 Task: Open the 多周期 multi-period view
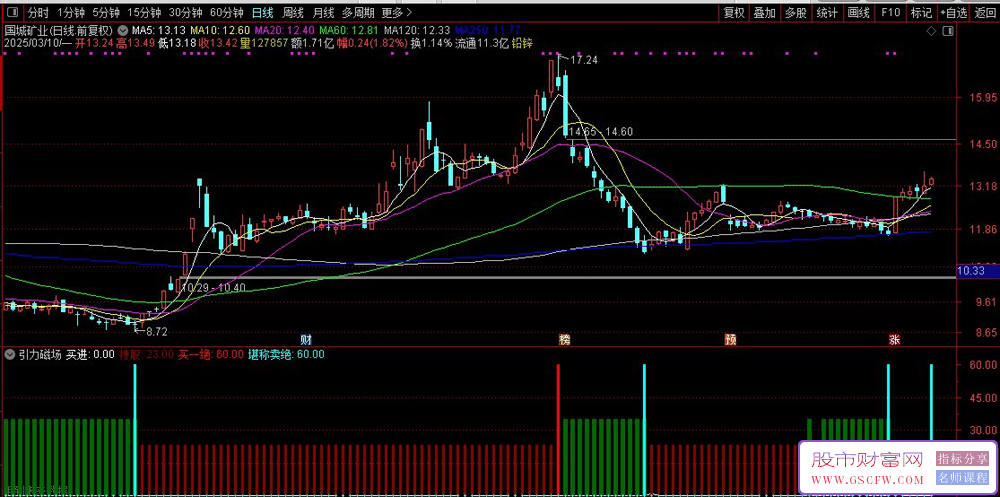coord(358,12)
